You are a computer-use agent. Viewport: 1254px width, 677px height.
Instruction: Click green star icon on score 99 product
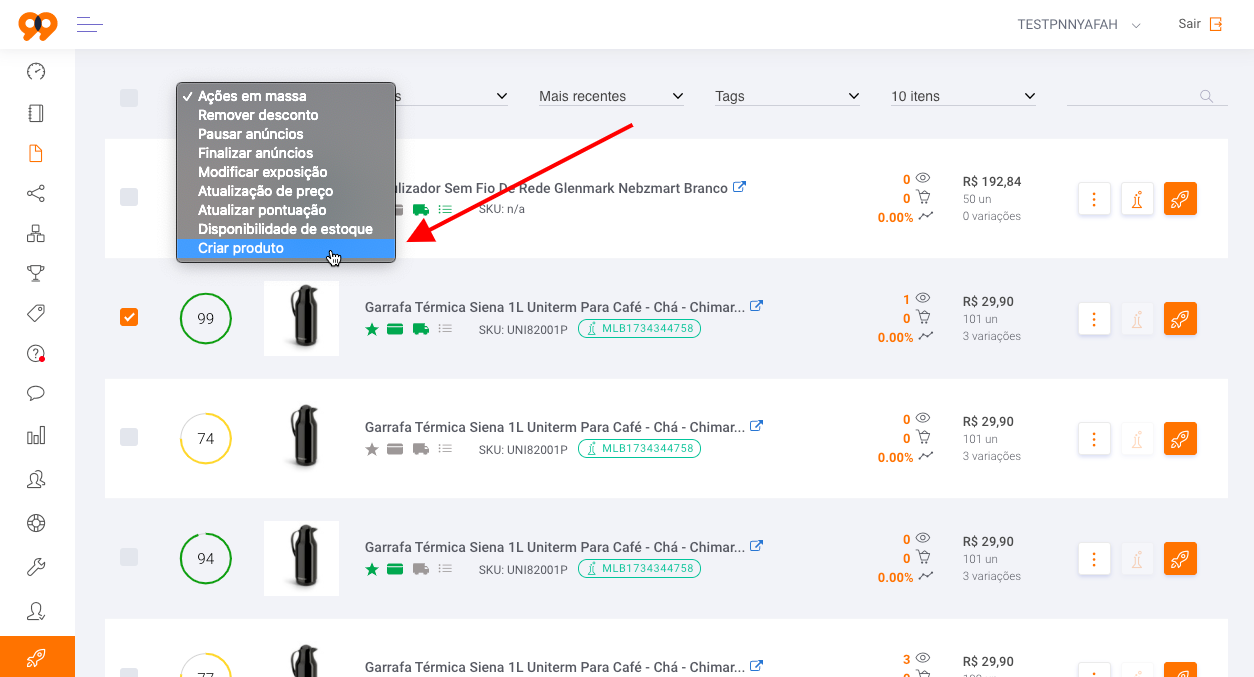pos(372,329)
